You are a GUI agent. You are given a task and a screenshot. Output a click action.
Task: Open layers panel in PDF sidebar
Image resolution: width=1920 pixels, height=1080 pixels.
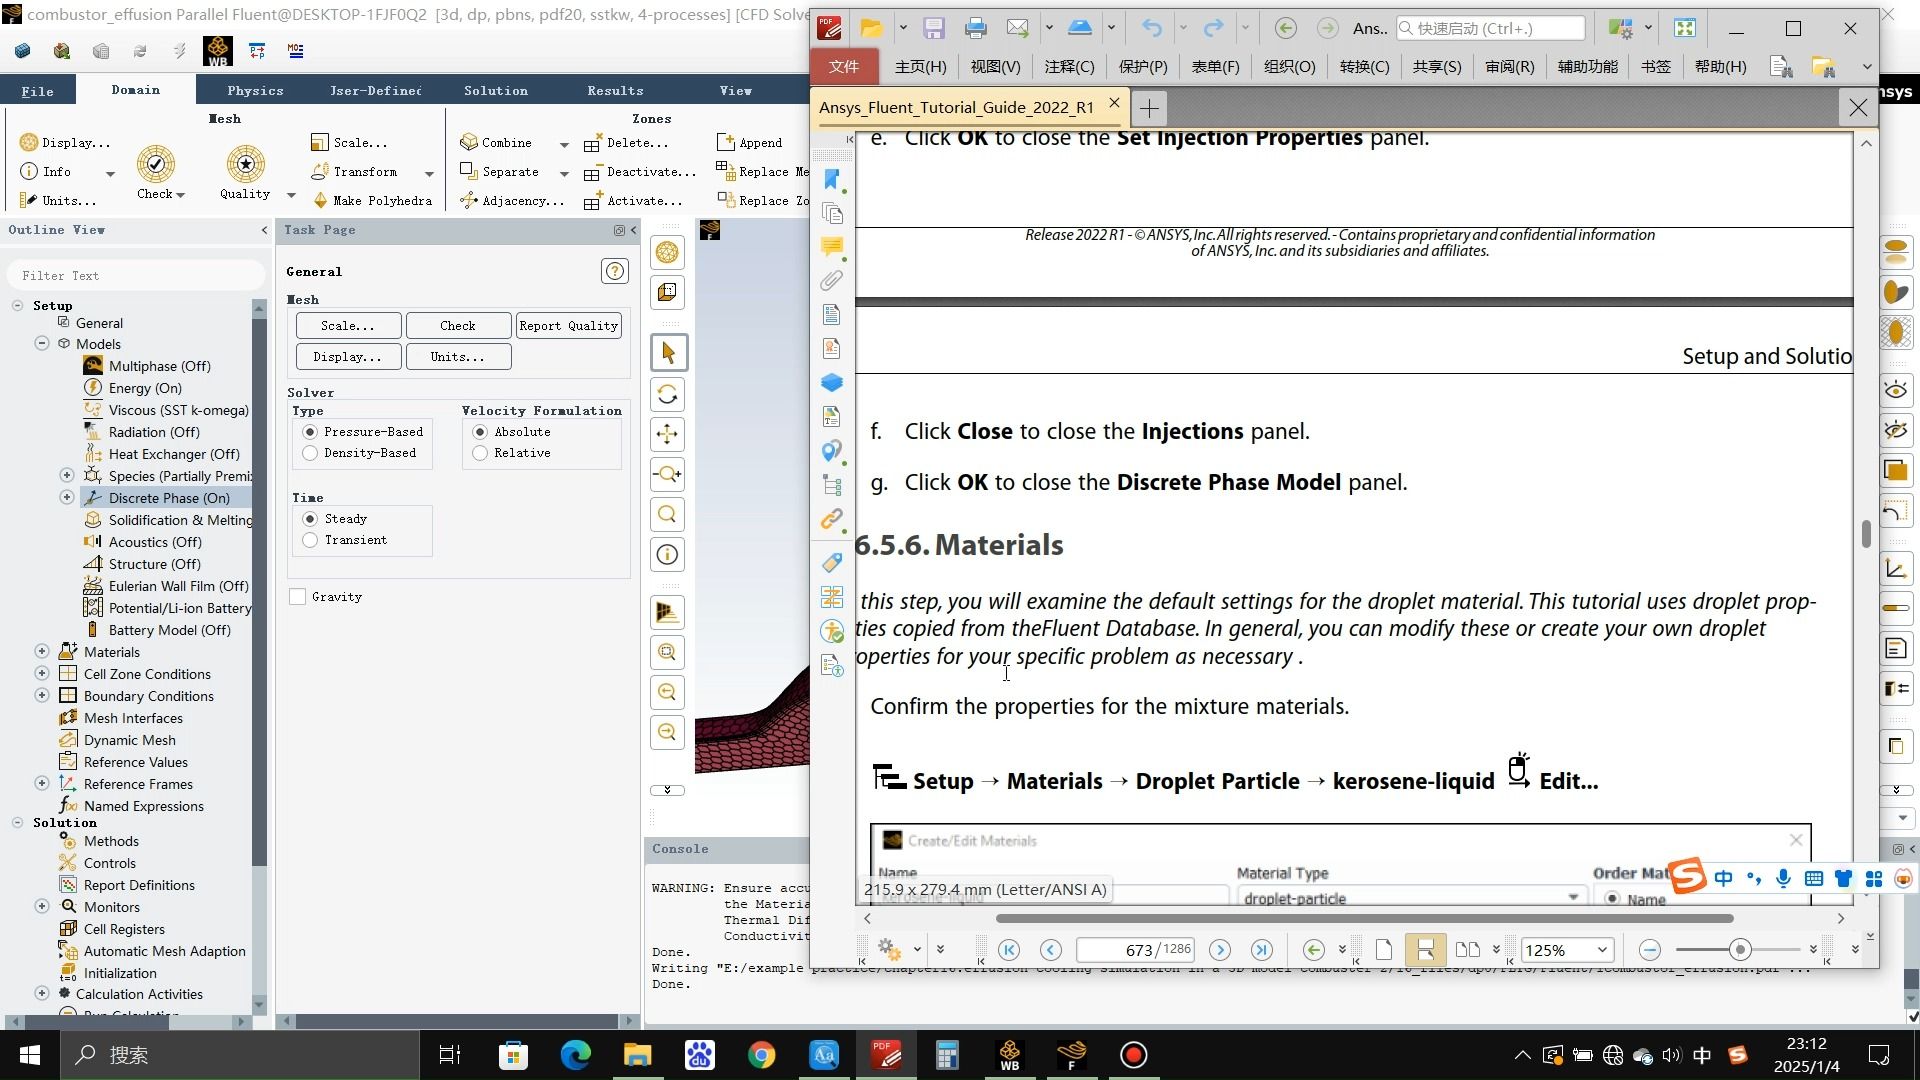pyautogui.click(x=832, y=383)
